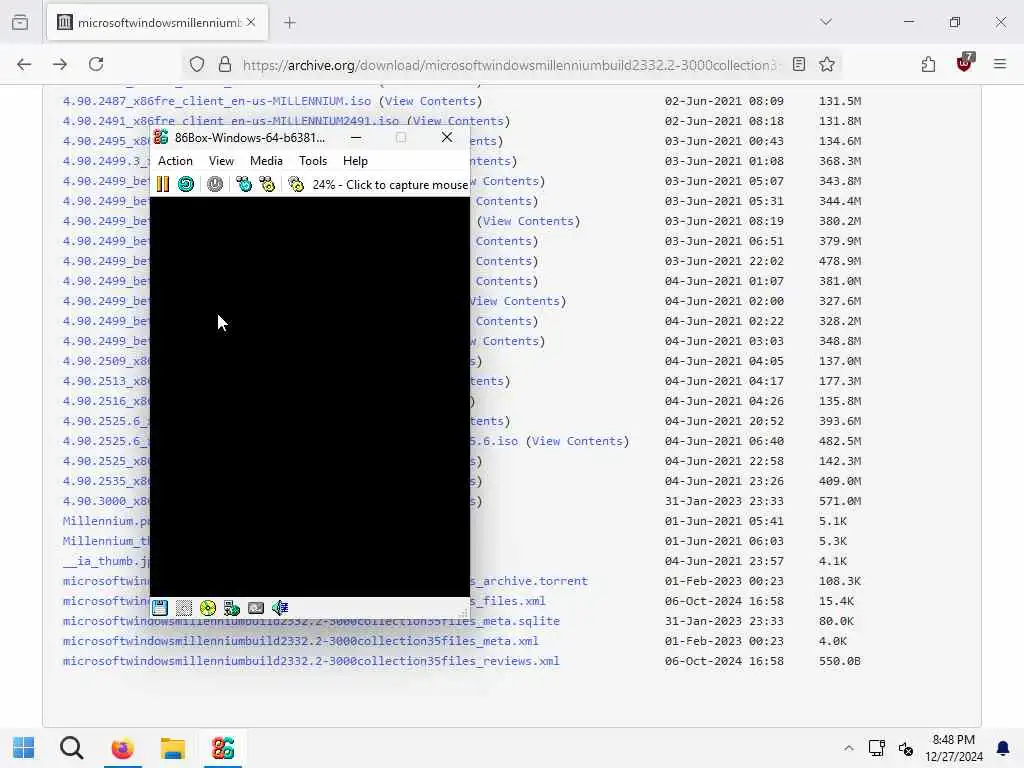This screenshot has height=768, width=1024.
Task: Click View Contents on the 08:19 row
Action: 528,221
